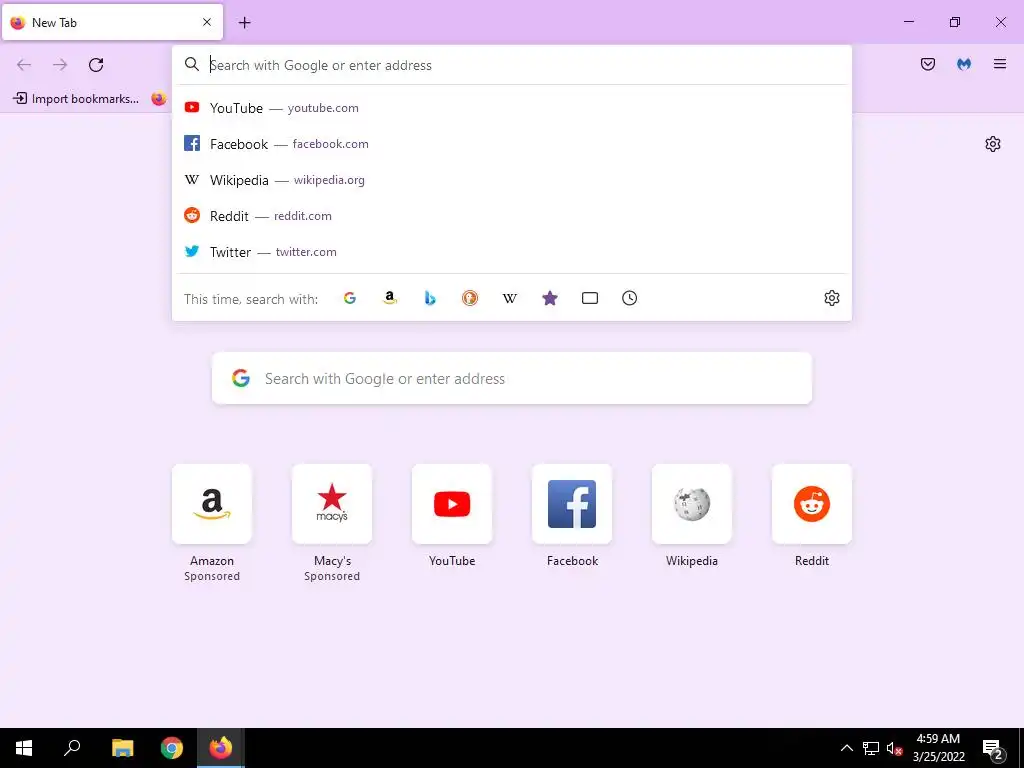Go back with the left arrow
The height and width of the screenshot is (768, 1024).
point(24,65)
